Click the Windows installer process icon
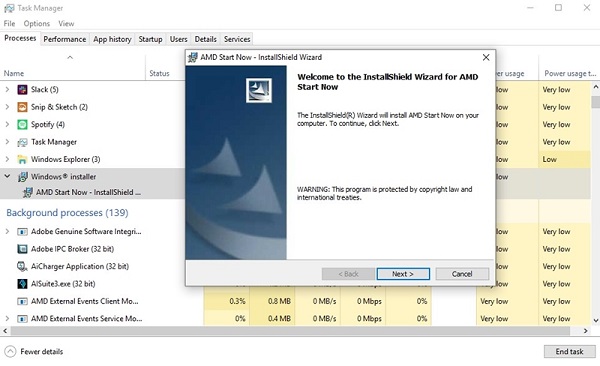Screen dimensions: 600x366 22,177
